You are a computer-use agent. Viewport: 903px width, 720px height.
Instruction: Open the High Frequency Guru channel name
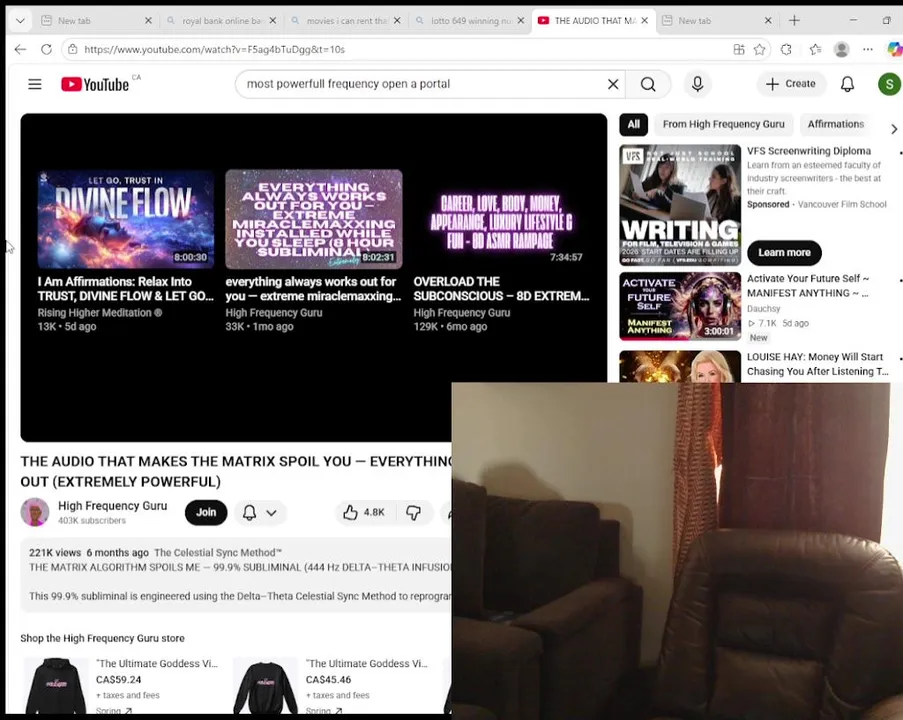point(113,506)
